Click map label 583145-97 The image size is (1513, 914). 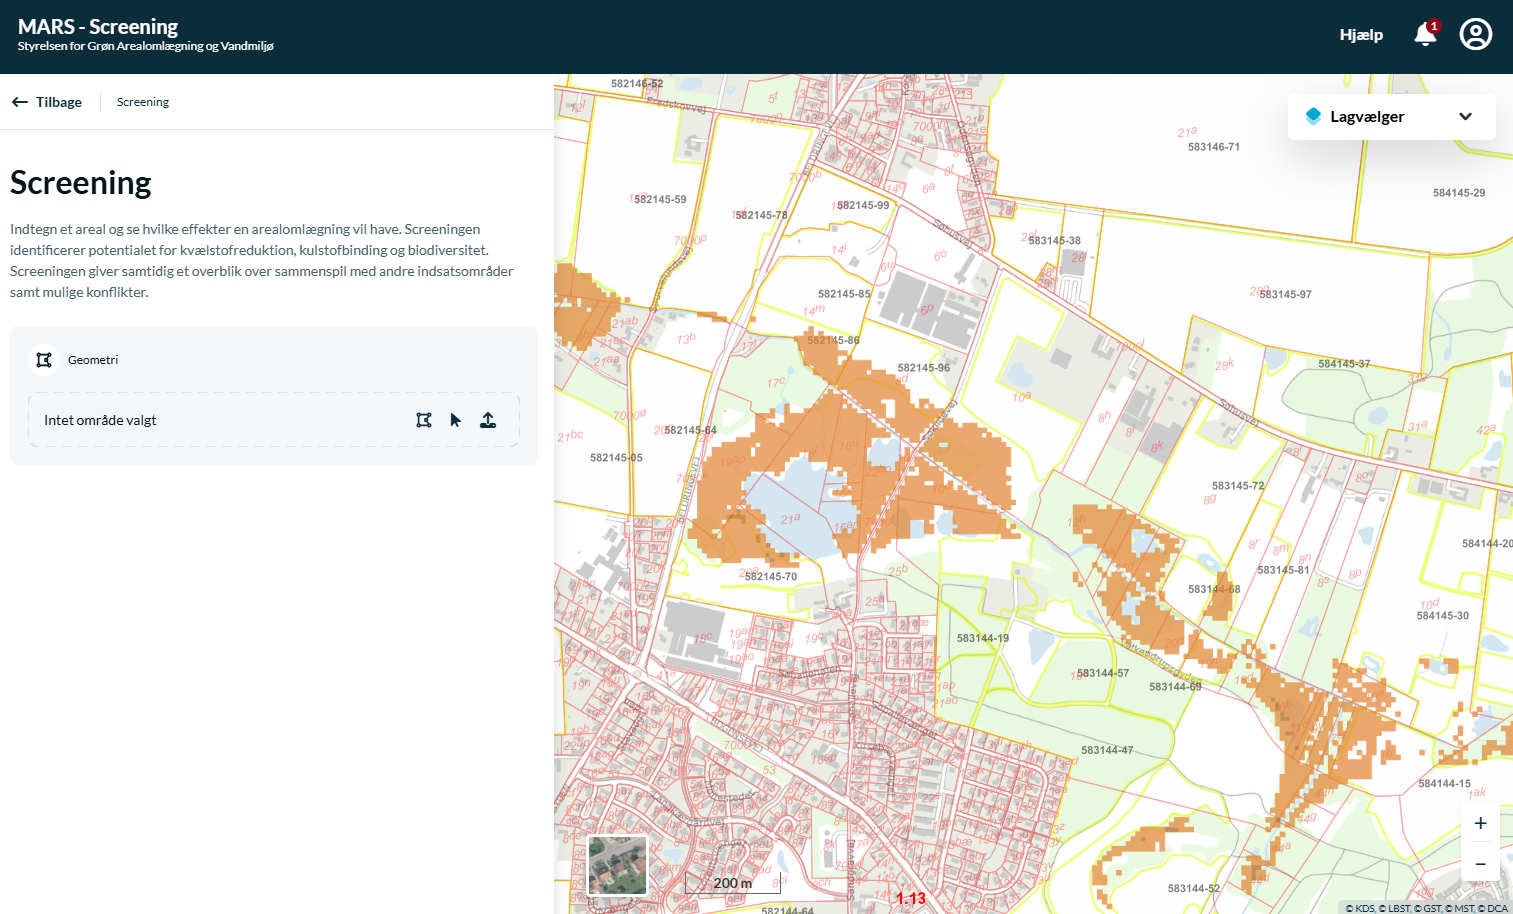pos(1285,295)
